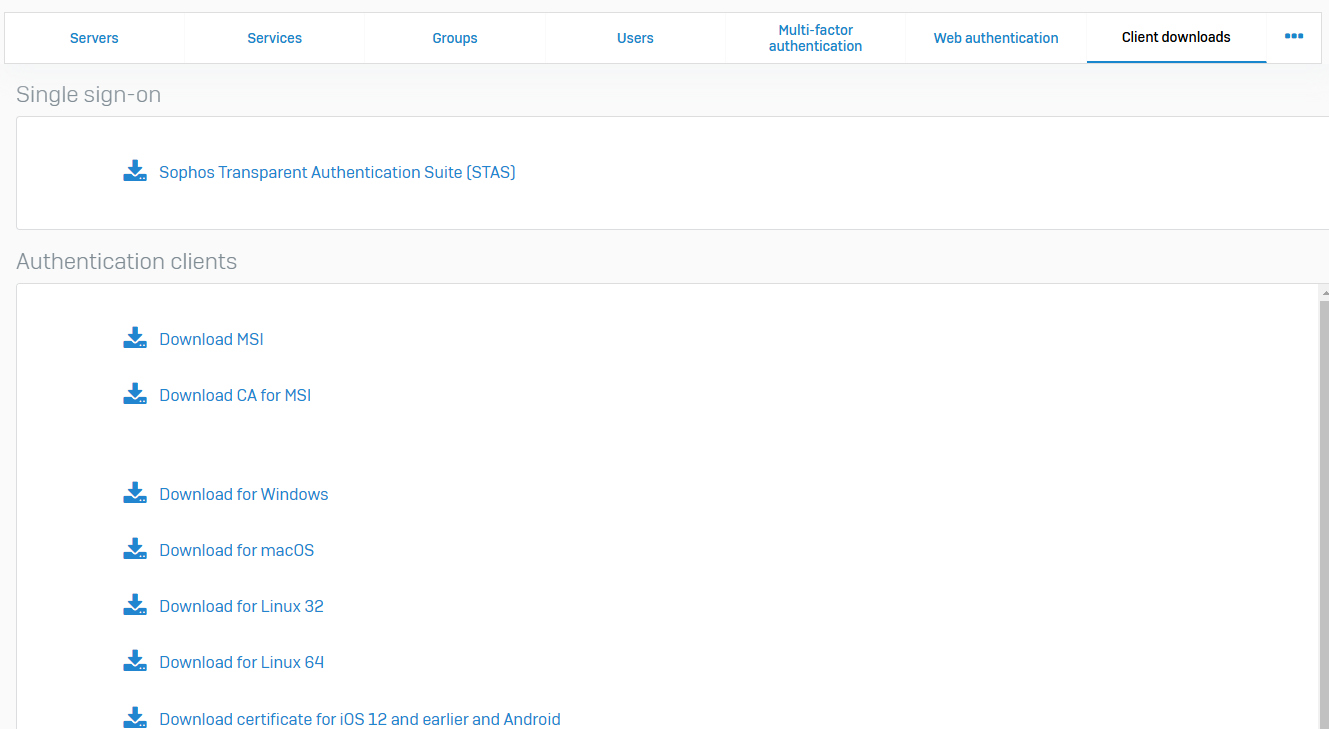Select the Client downloads tab

point(1176,38)
